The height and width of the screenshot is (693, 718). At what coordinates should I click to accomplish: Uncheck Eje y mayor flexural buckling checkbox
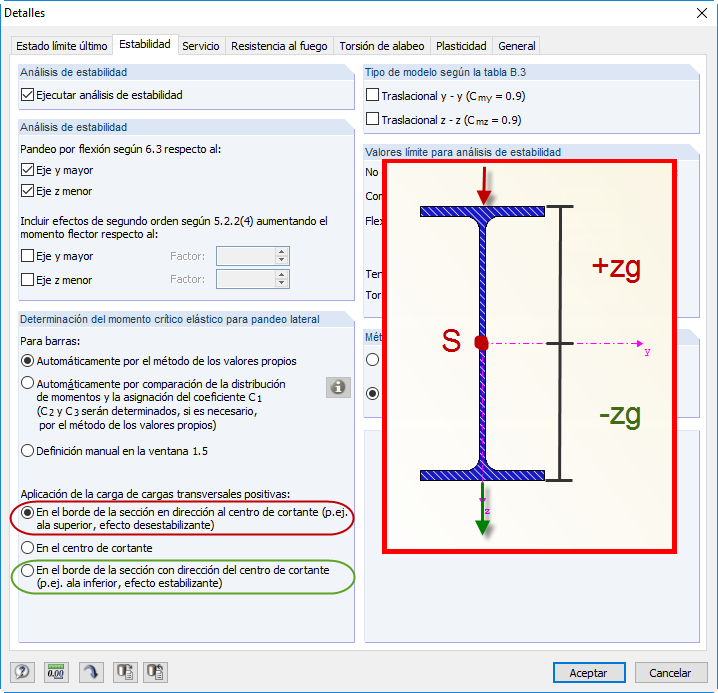27,170
